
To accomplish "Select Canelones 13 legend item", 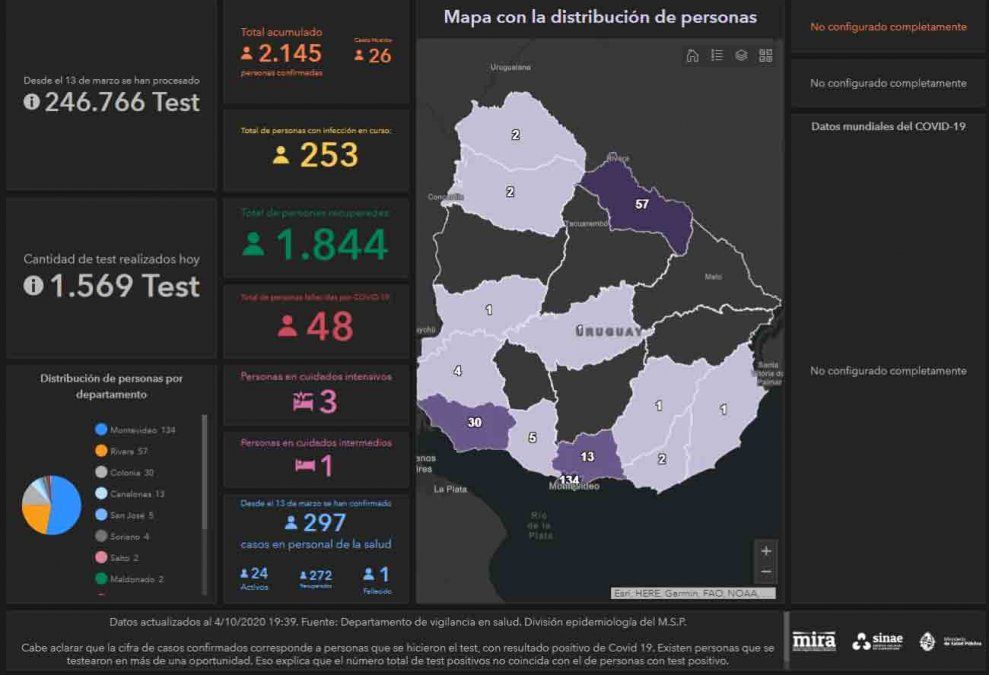I will click(x=135, y=493).
